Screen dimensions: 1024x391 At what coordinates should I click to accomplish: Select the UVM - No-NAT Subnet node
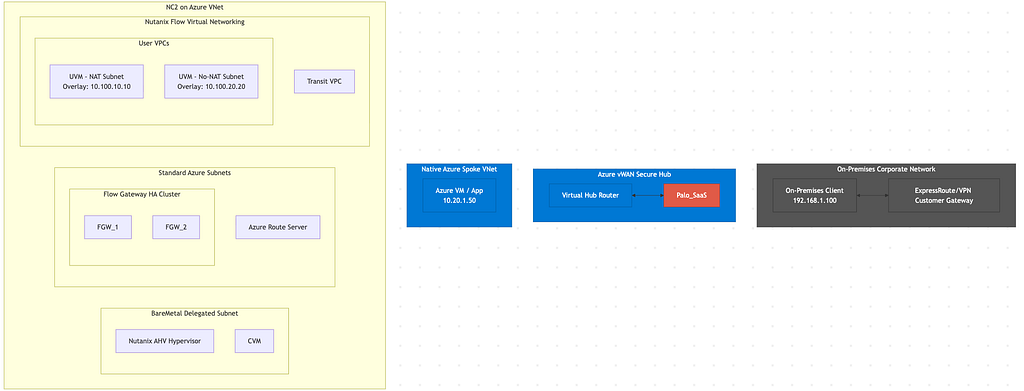click(211, 81)
